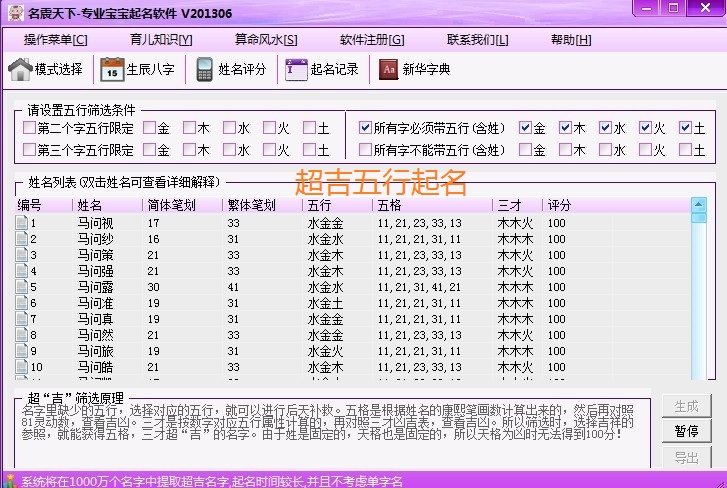This screenshot has height=488, width=727.
Task: Select the document icon of row 5
Action: (x=21, y=287)
